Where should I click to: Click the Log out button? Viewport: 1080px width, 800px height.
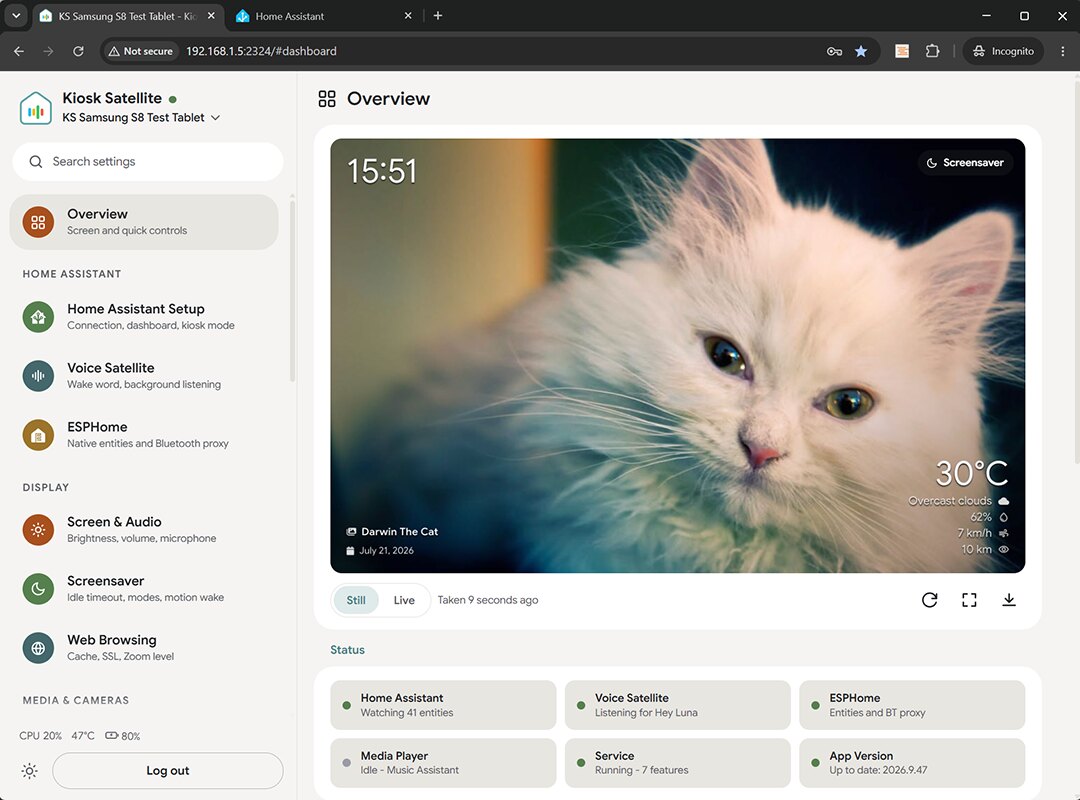pos(167,770)
